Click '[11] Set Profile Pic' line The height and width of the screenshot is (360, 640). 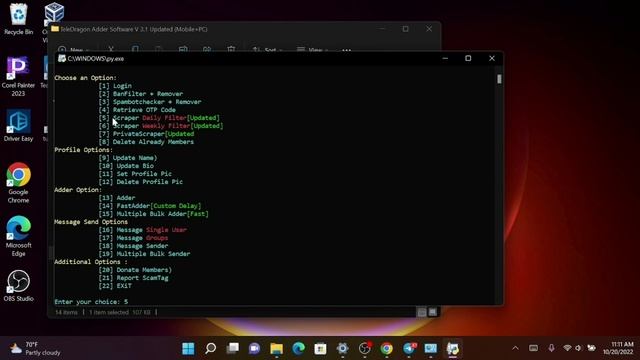pyautogui.click(x=135, y=174)
